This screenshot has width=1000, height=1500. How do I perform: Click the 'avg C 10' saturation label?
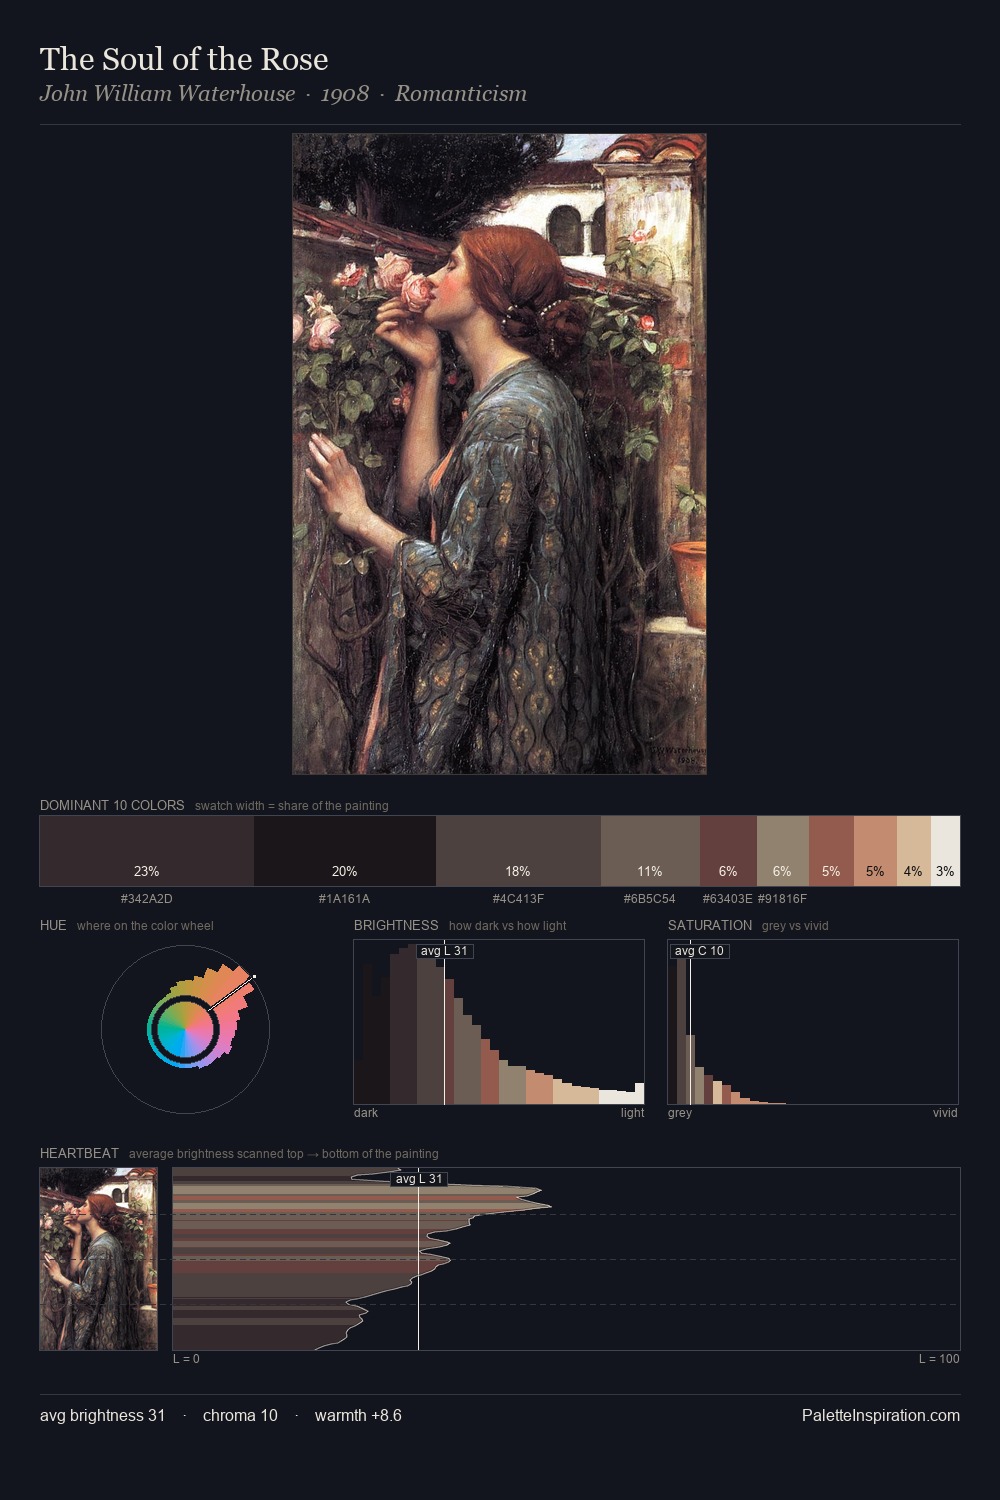click(699, 951)
